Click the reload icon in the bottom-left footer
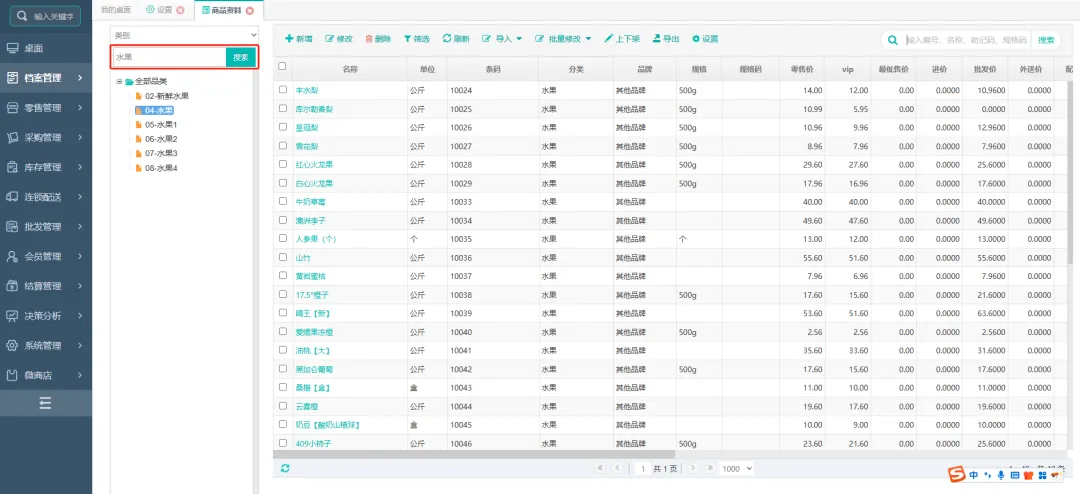This screenshot has width=1080, height=494. pos(285,468)
